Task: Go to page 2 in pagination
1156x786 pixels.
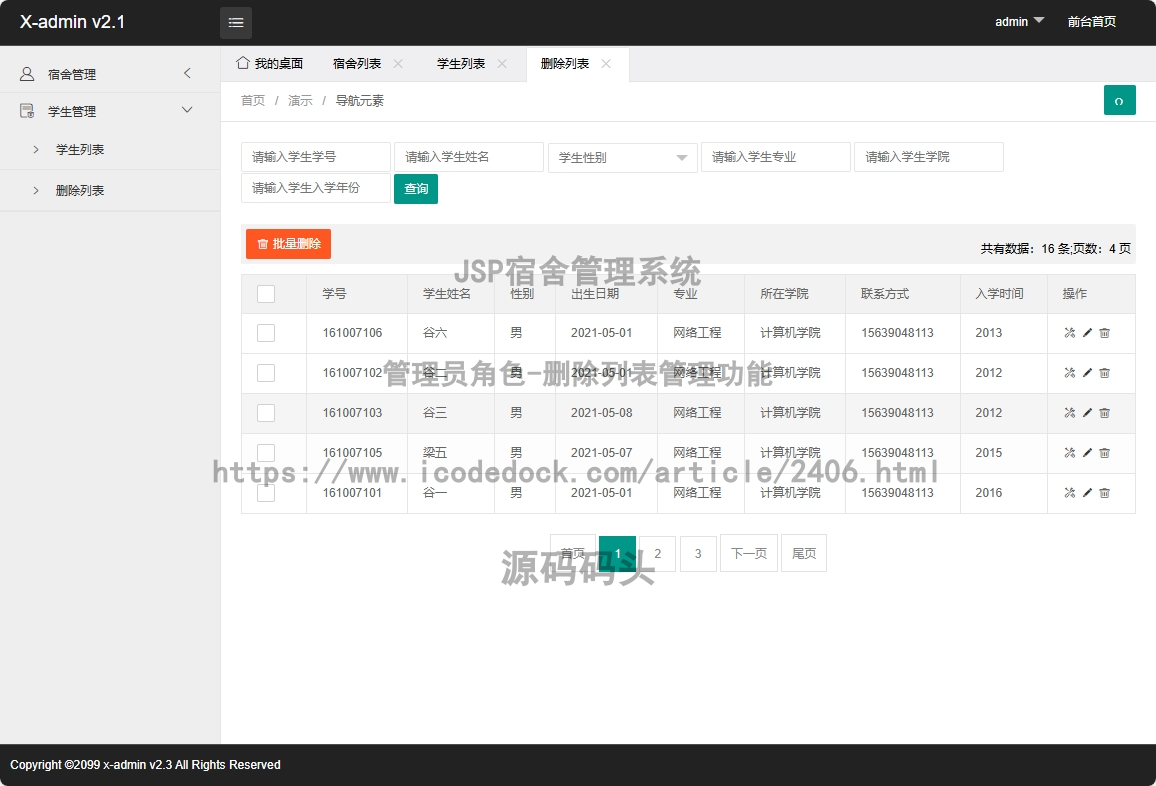Action: click(x=658, y=553)
